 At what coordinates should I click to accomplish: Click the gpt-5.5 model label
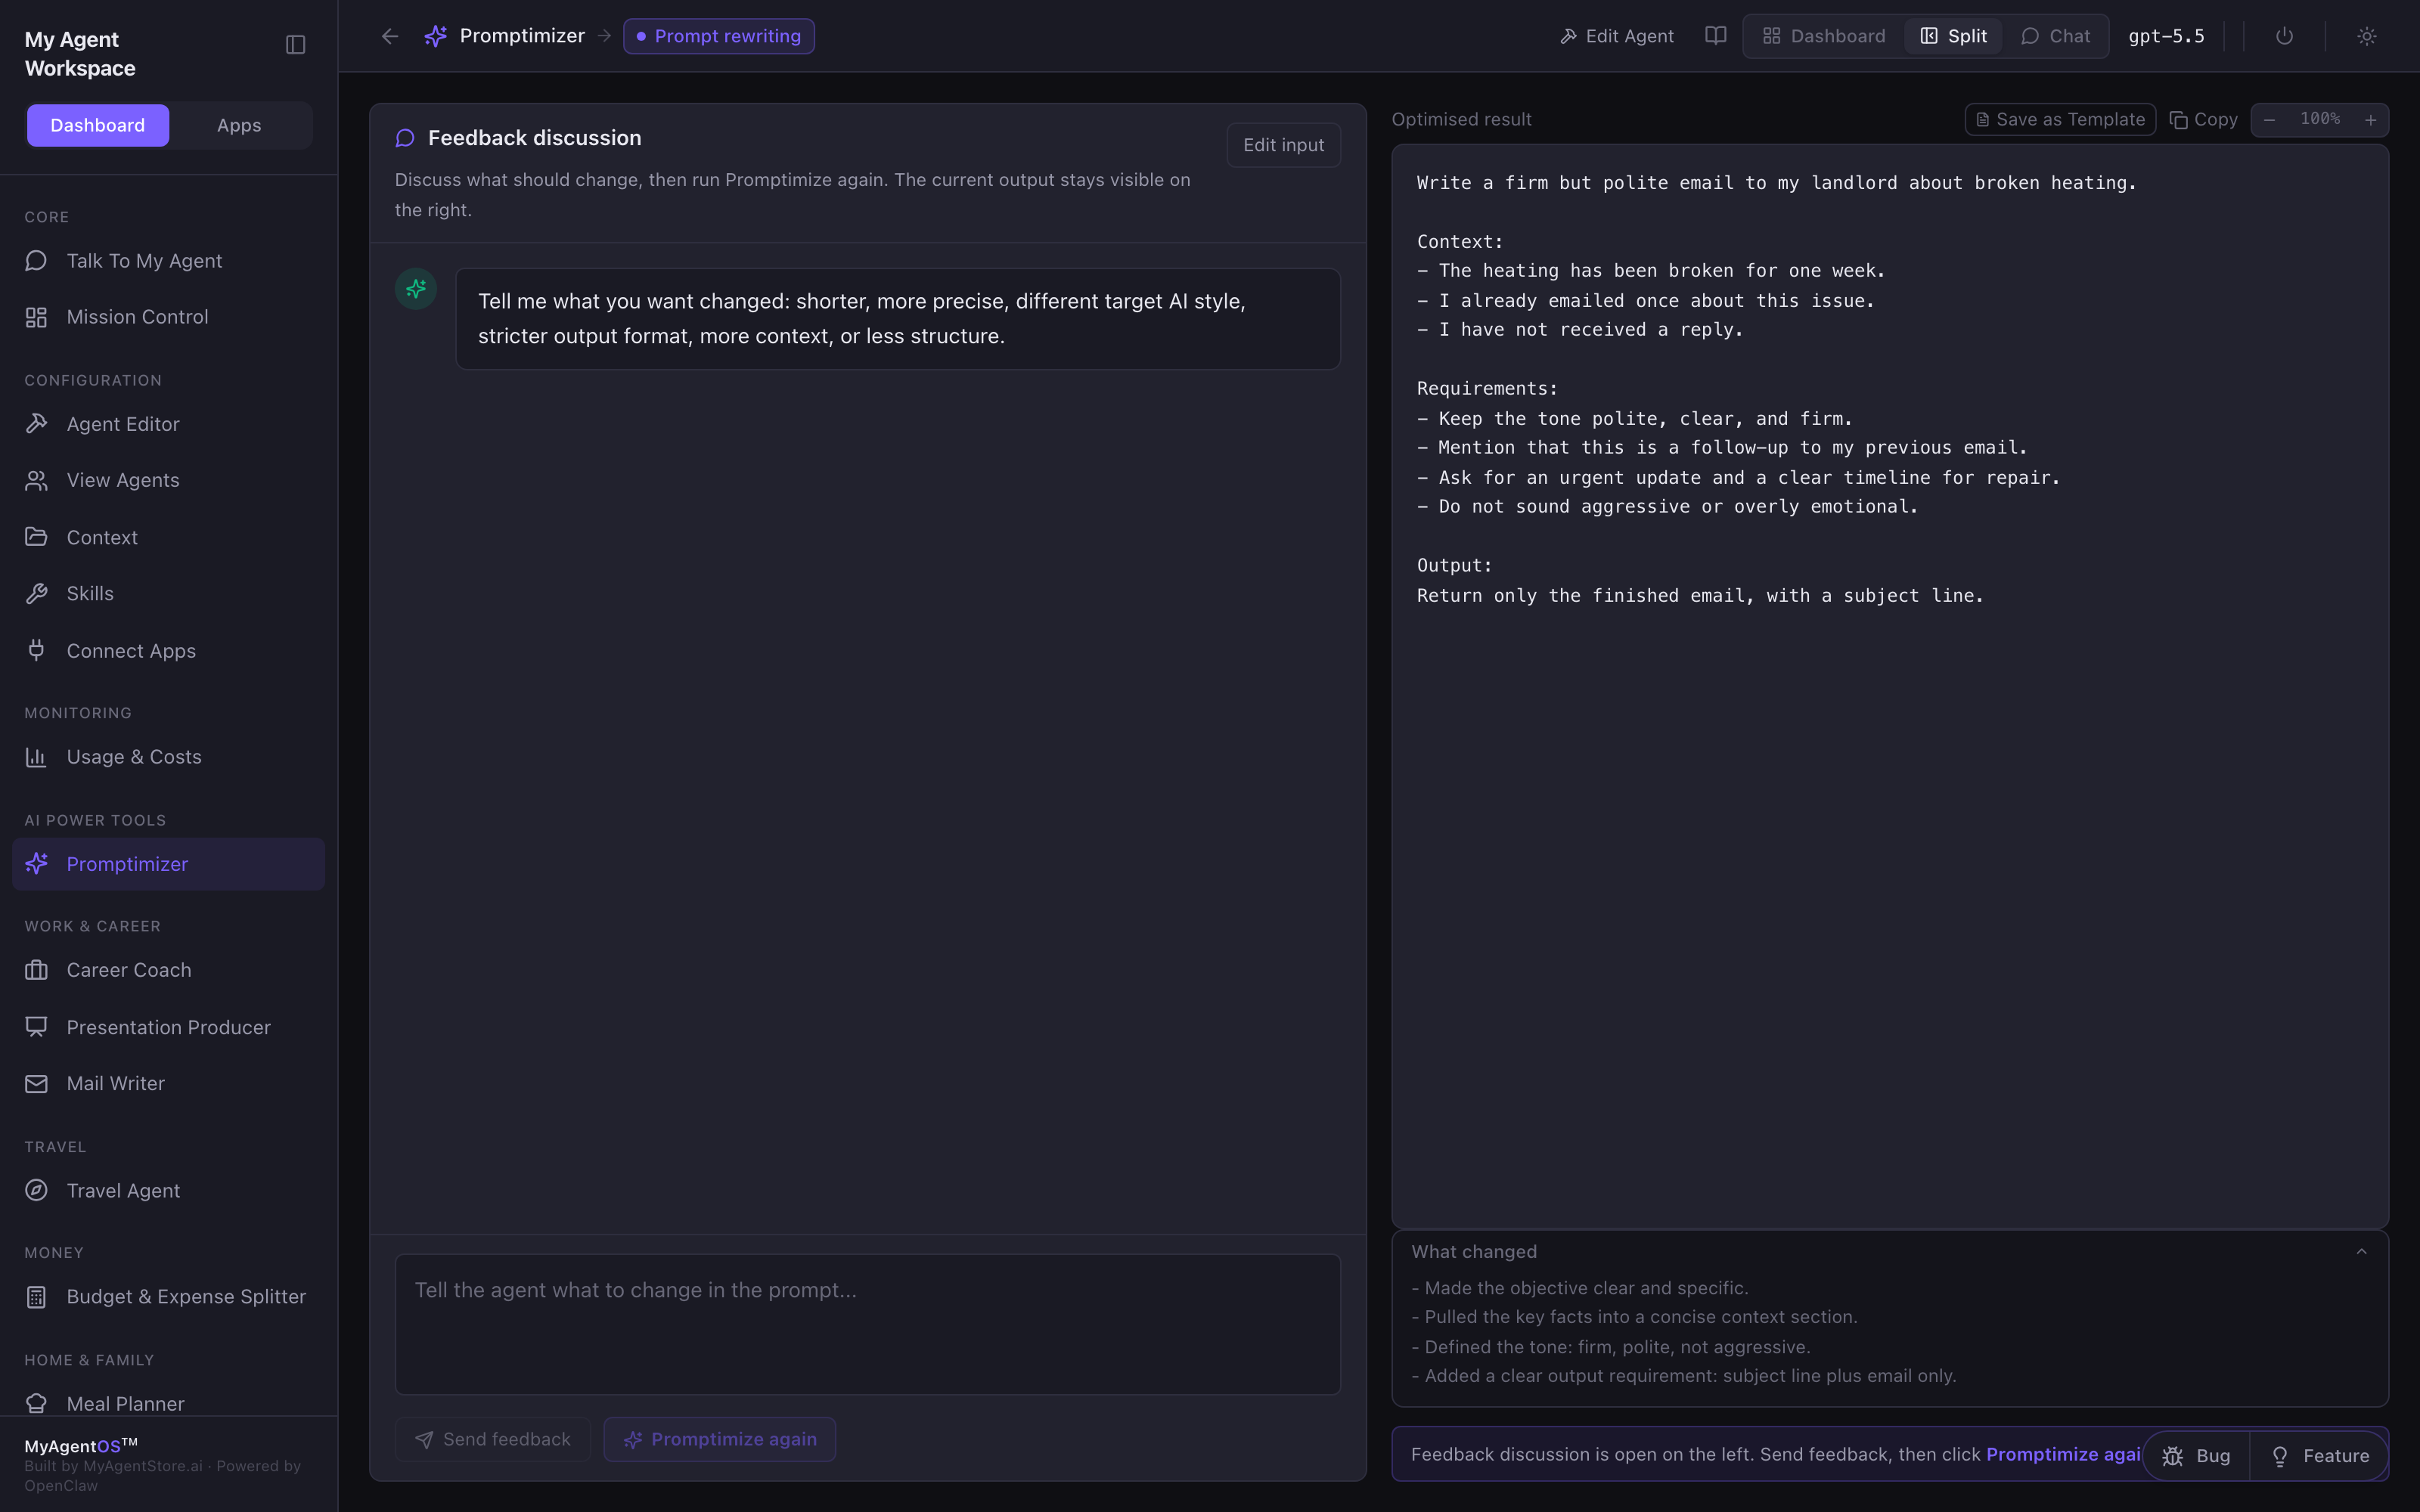tap(2166, 36)
